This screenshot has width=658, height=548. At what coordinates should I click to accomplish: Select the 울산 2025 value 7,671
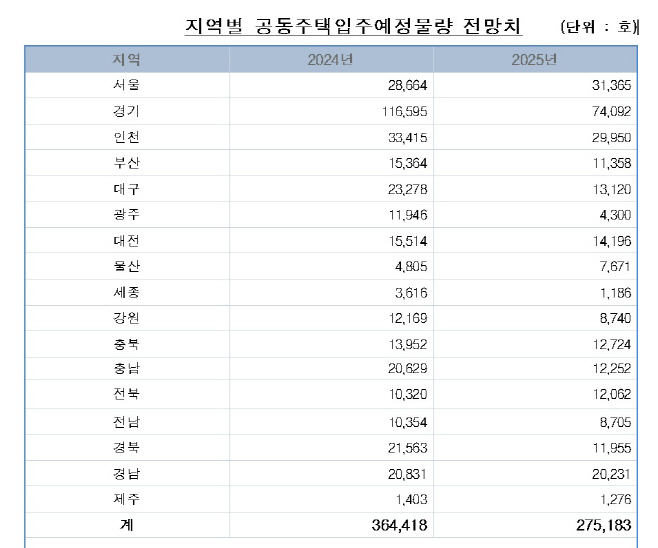(x=615, y=266)
